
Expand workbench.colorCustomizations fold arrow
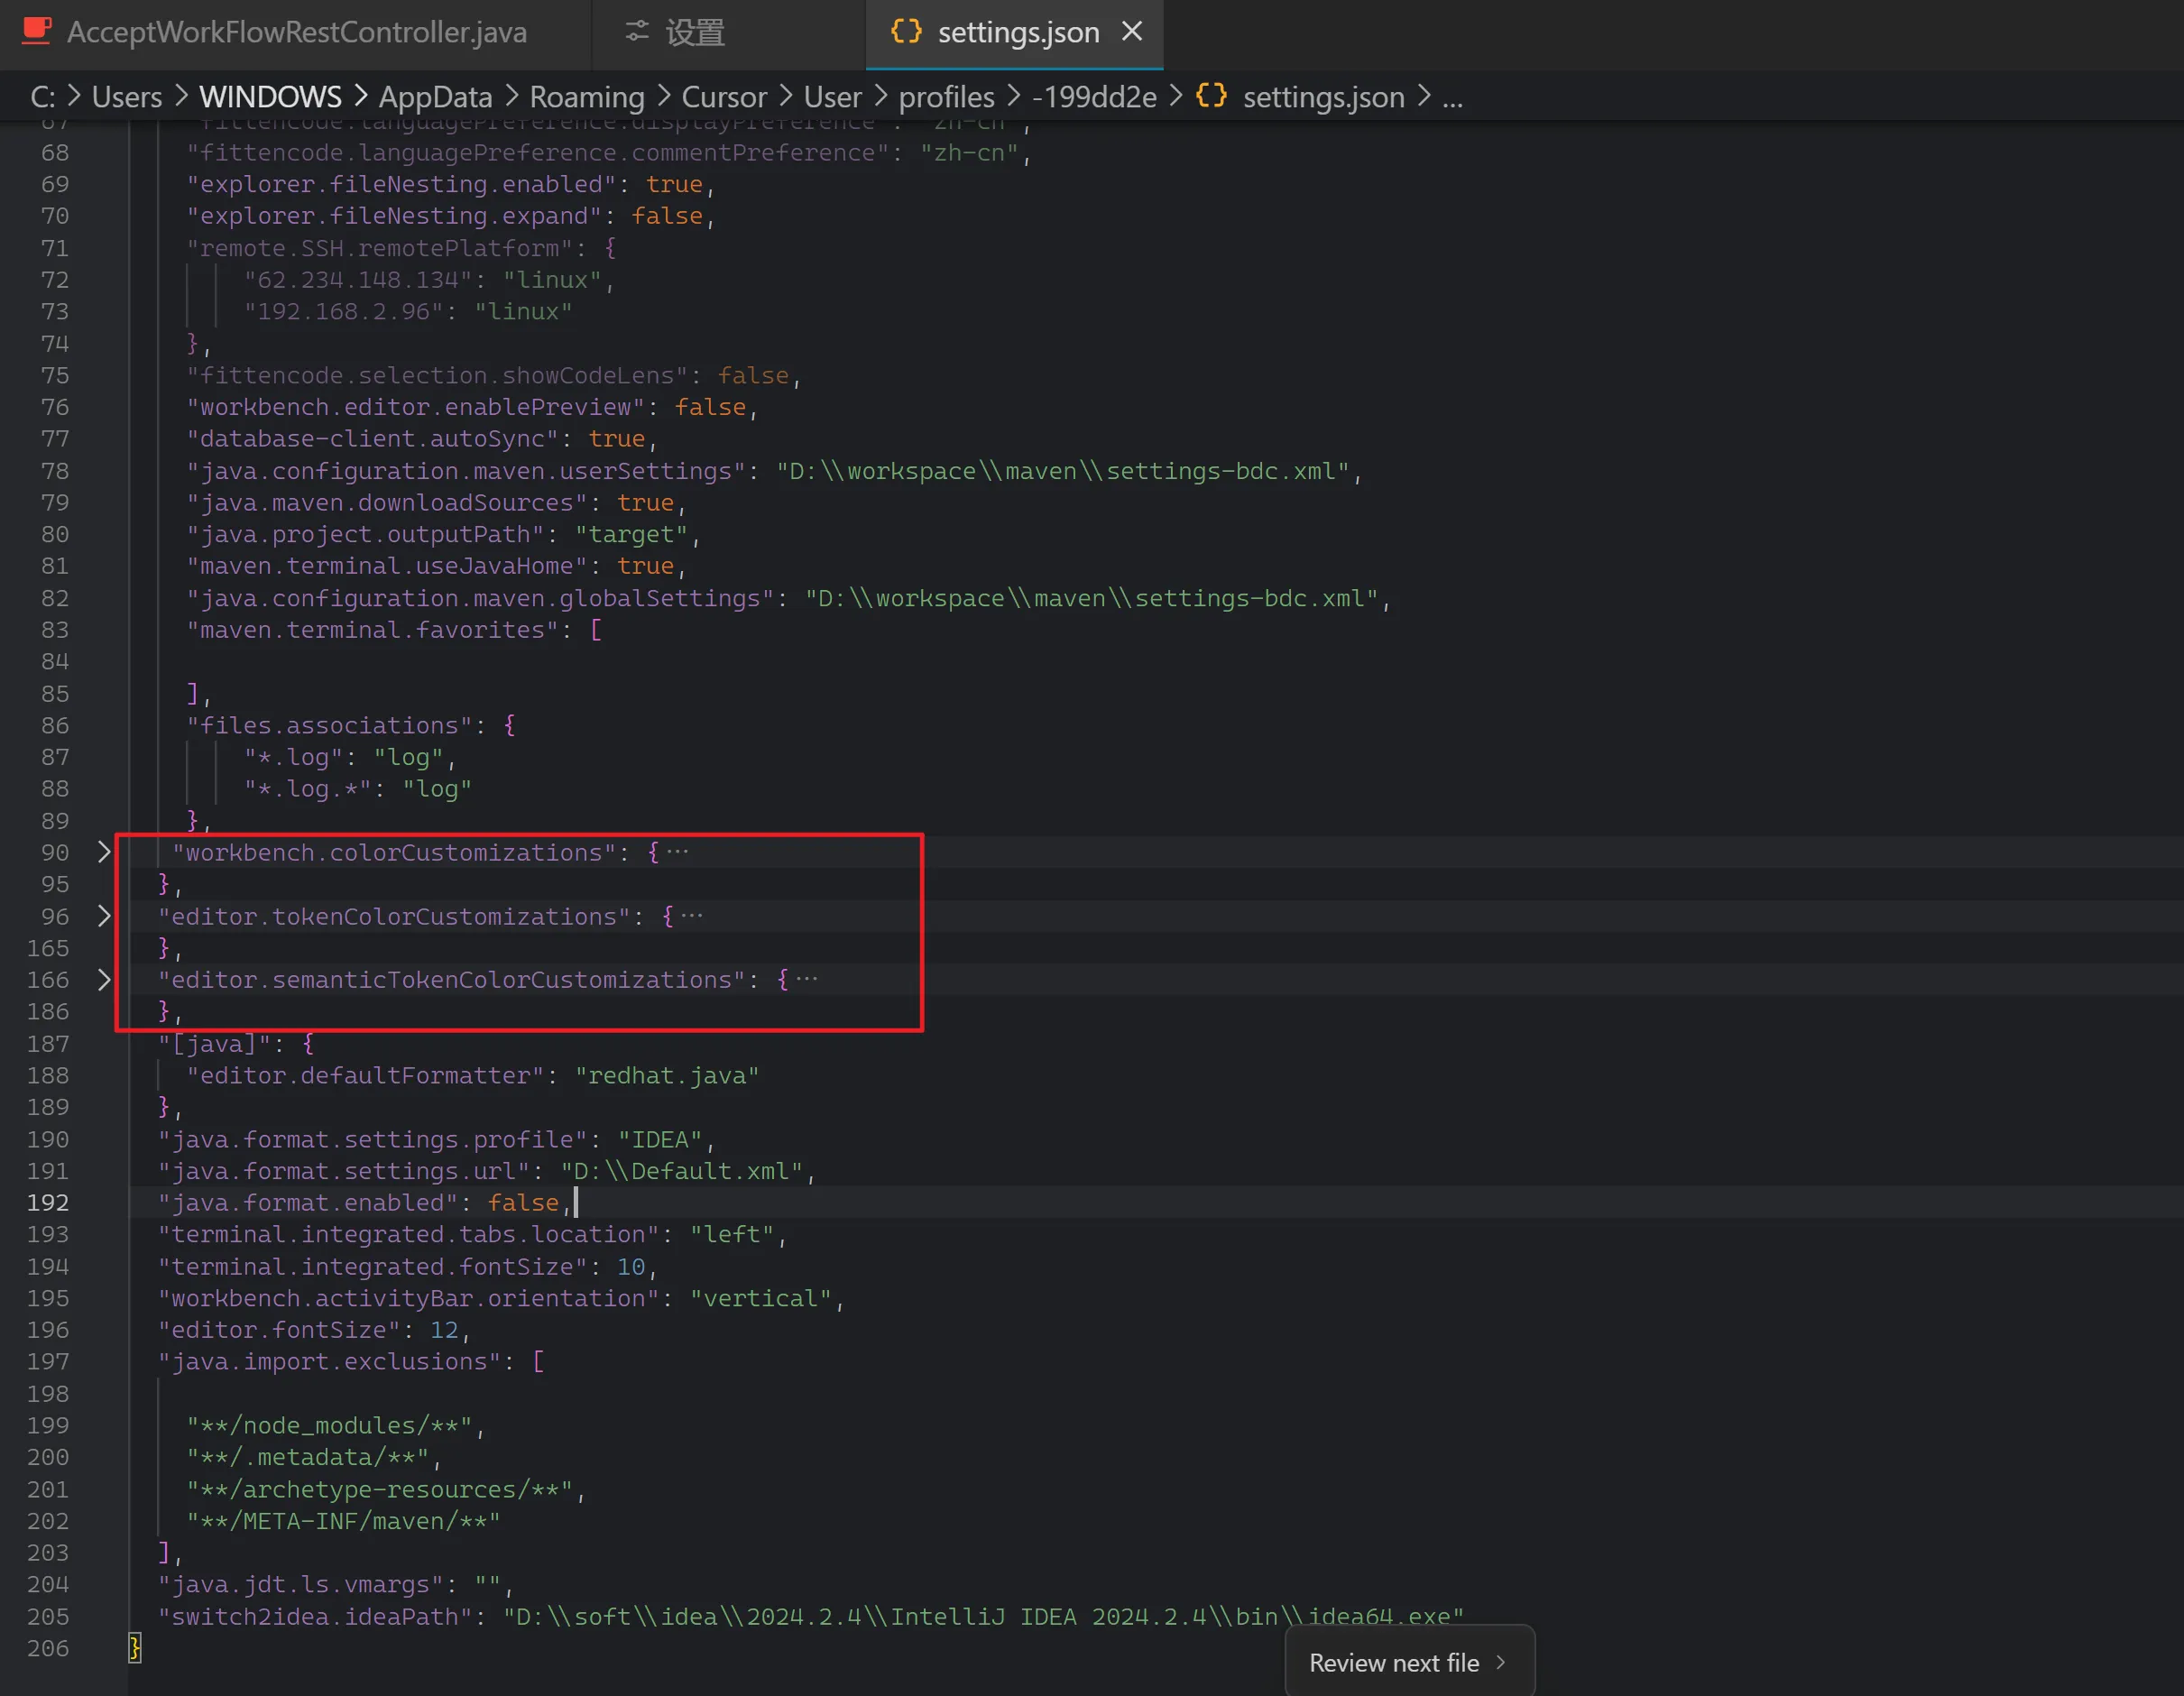coord(104,852)
